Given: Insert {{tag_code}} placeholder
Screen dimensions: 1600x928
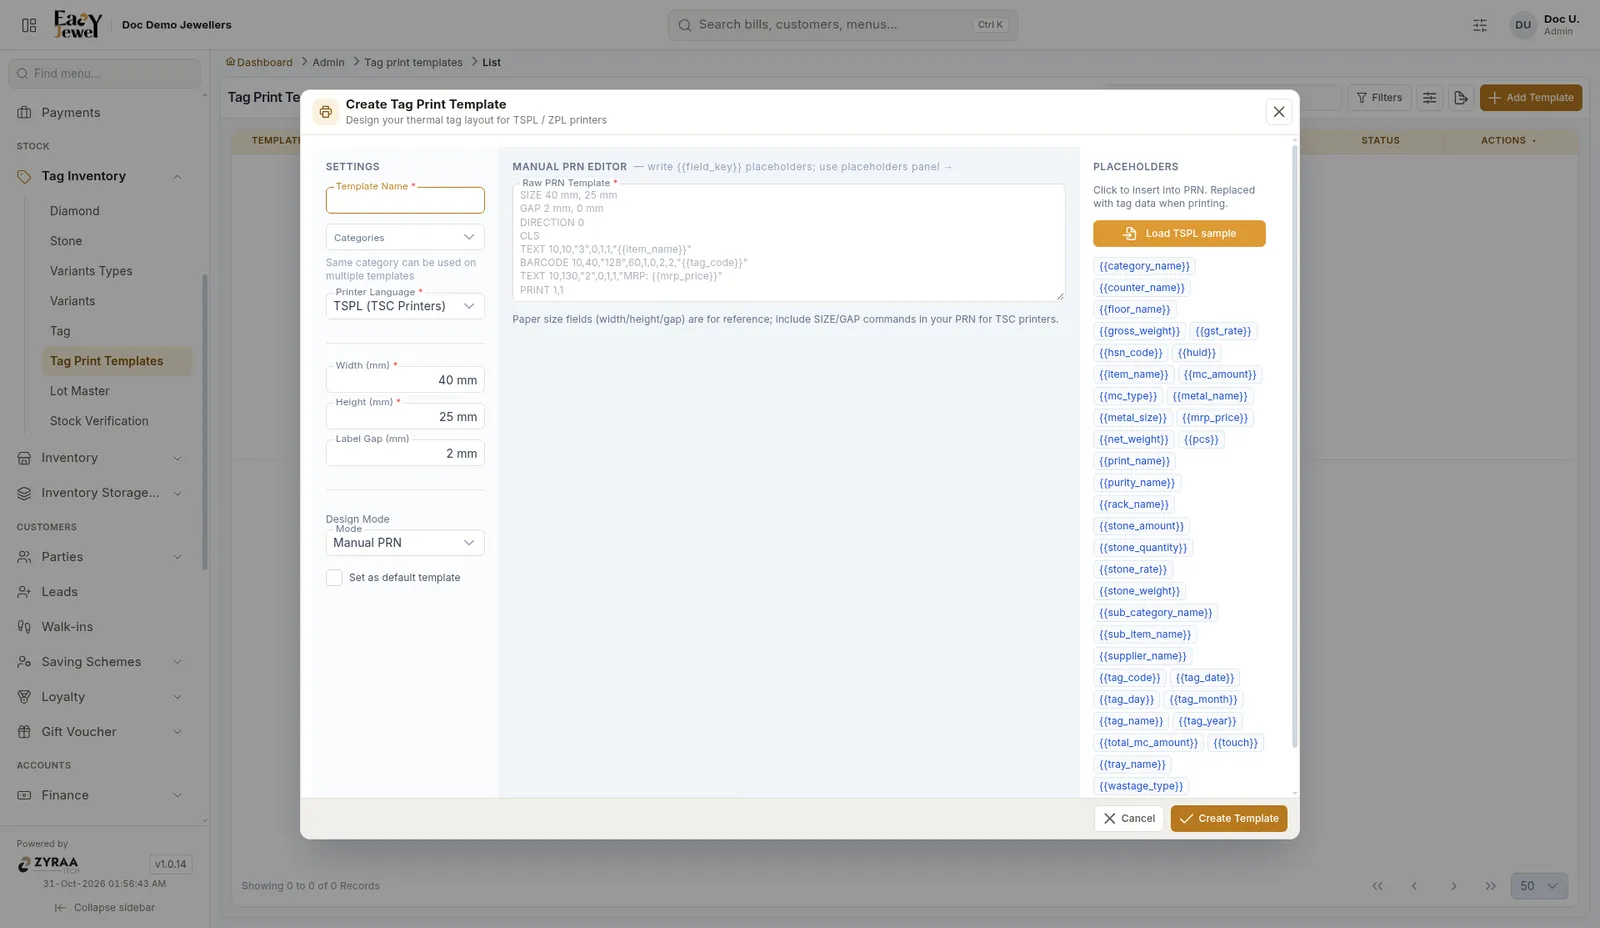Looking at the screenshot, I should tap(1130, 678).
